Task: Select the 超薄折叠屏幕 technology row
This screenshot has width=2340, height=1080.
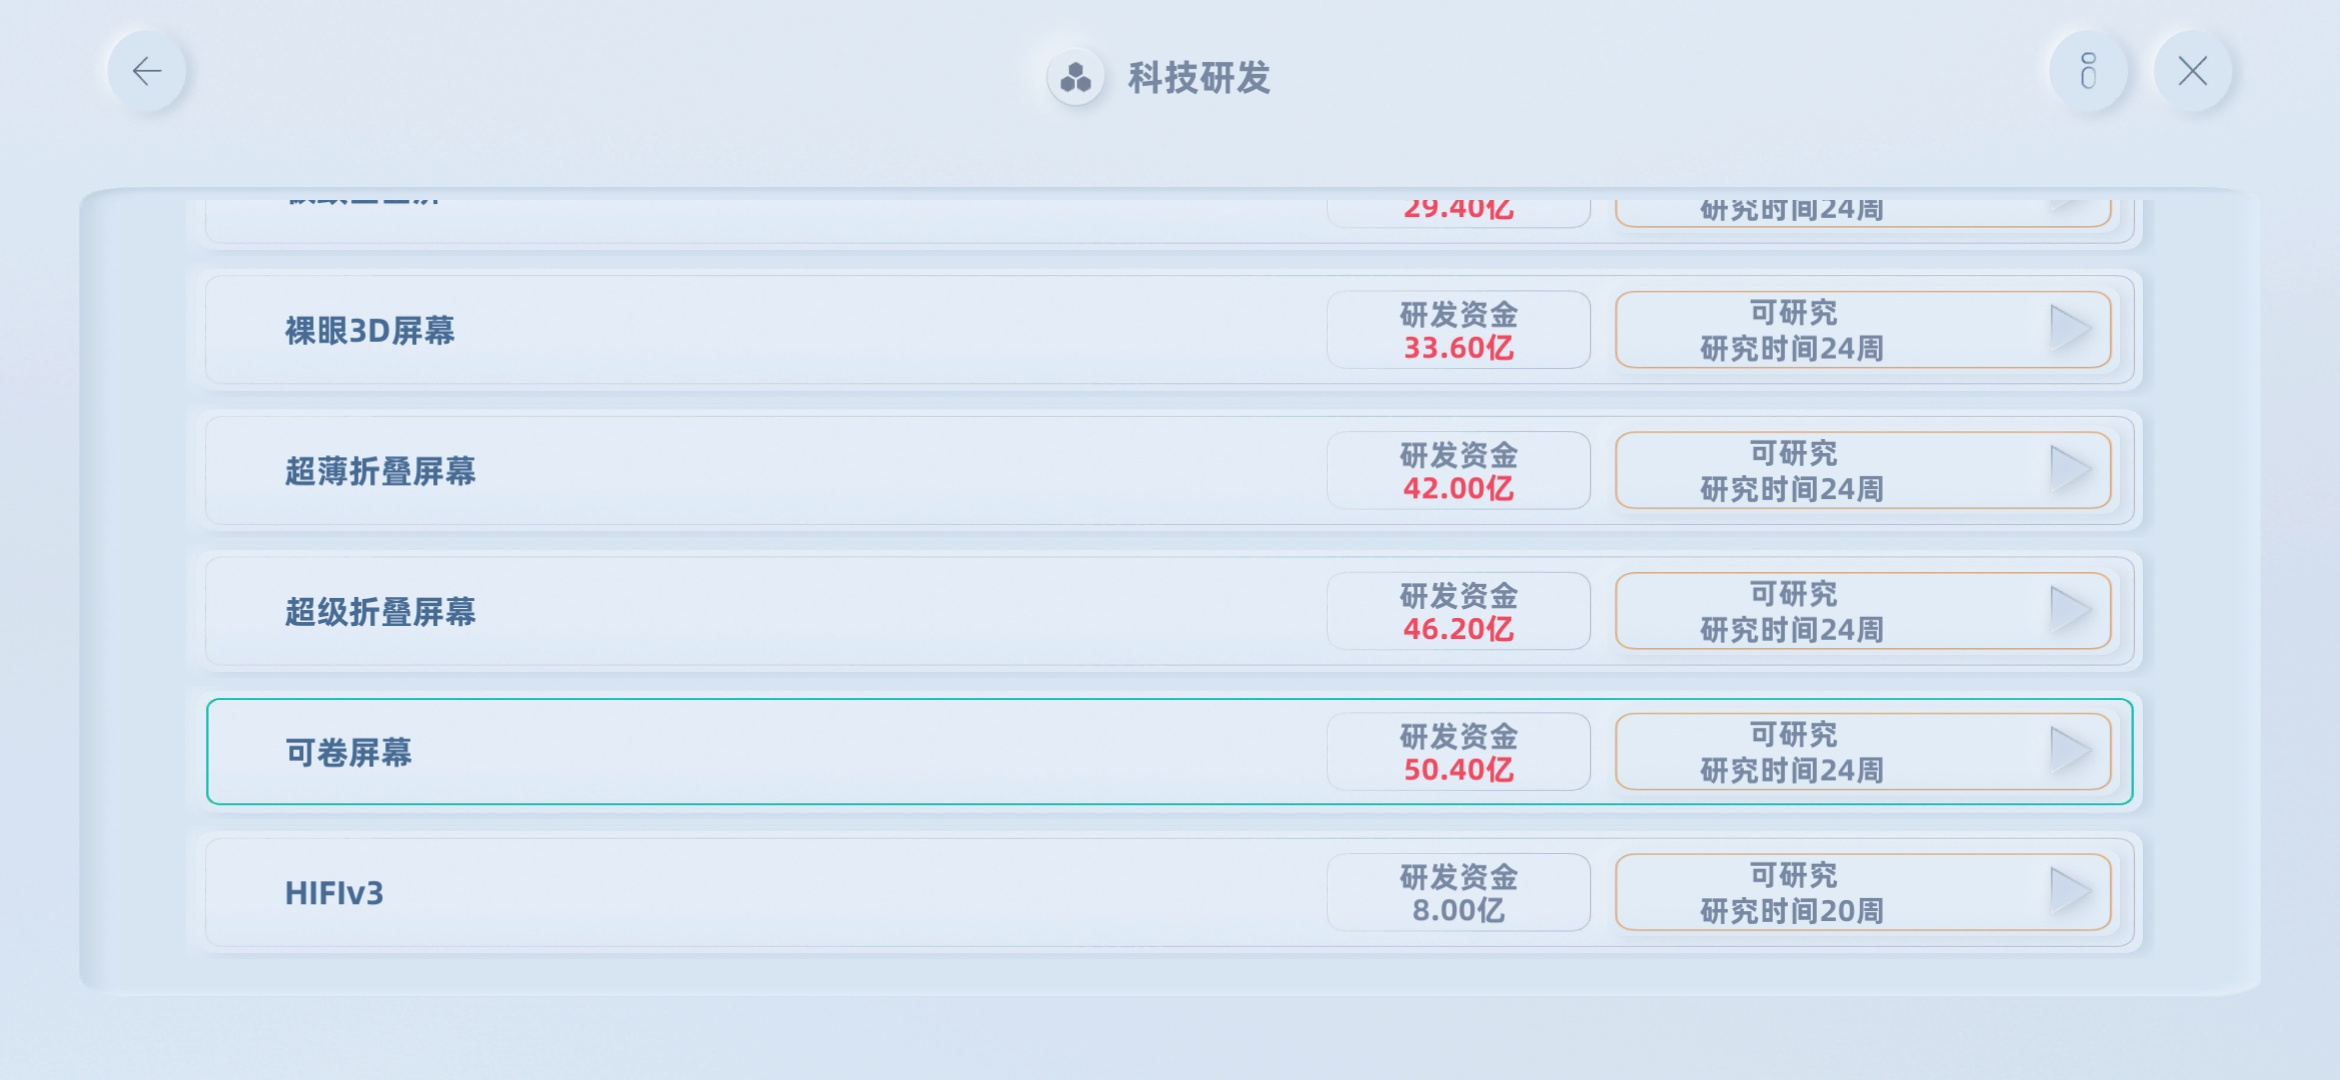Action: click(x=1169, y=470)
